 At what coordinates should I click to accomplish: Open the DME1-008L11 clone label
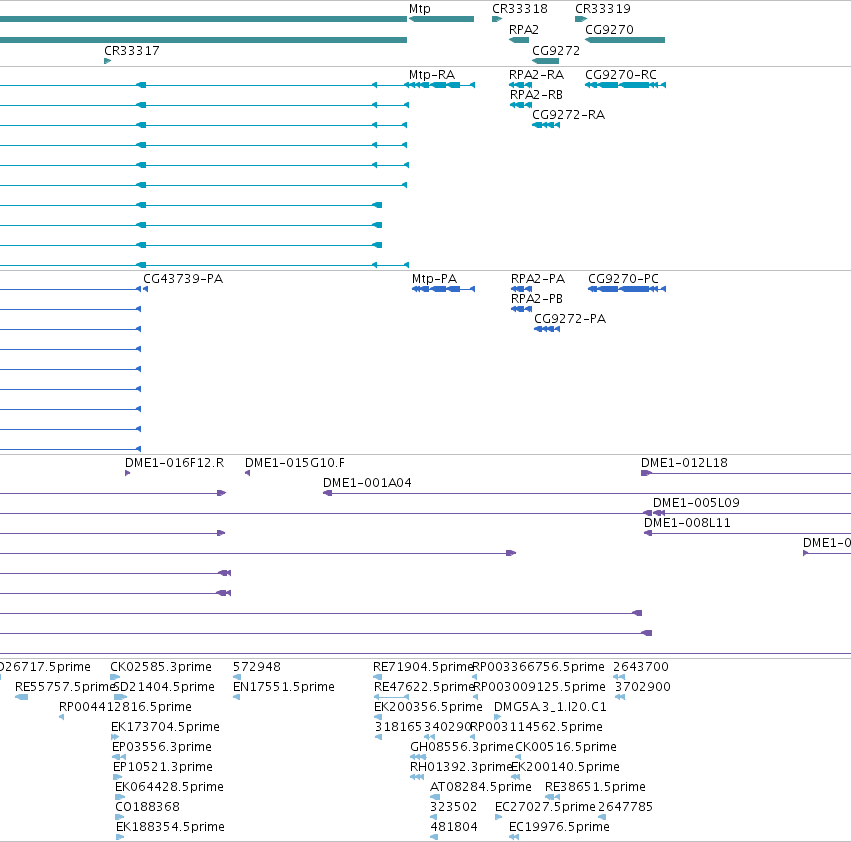687,523
